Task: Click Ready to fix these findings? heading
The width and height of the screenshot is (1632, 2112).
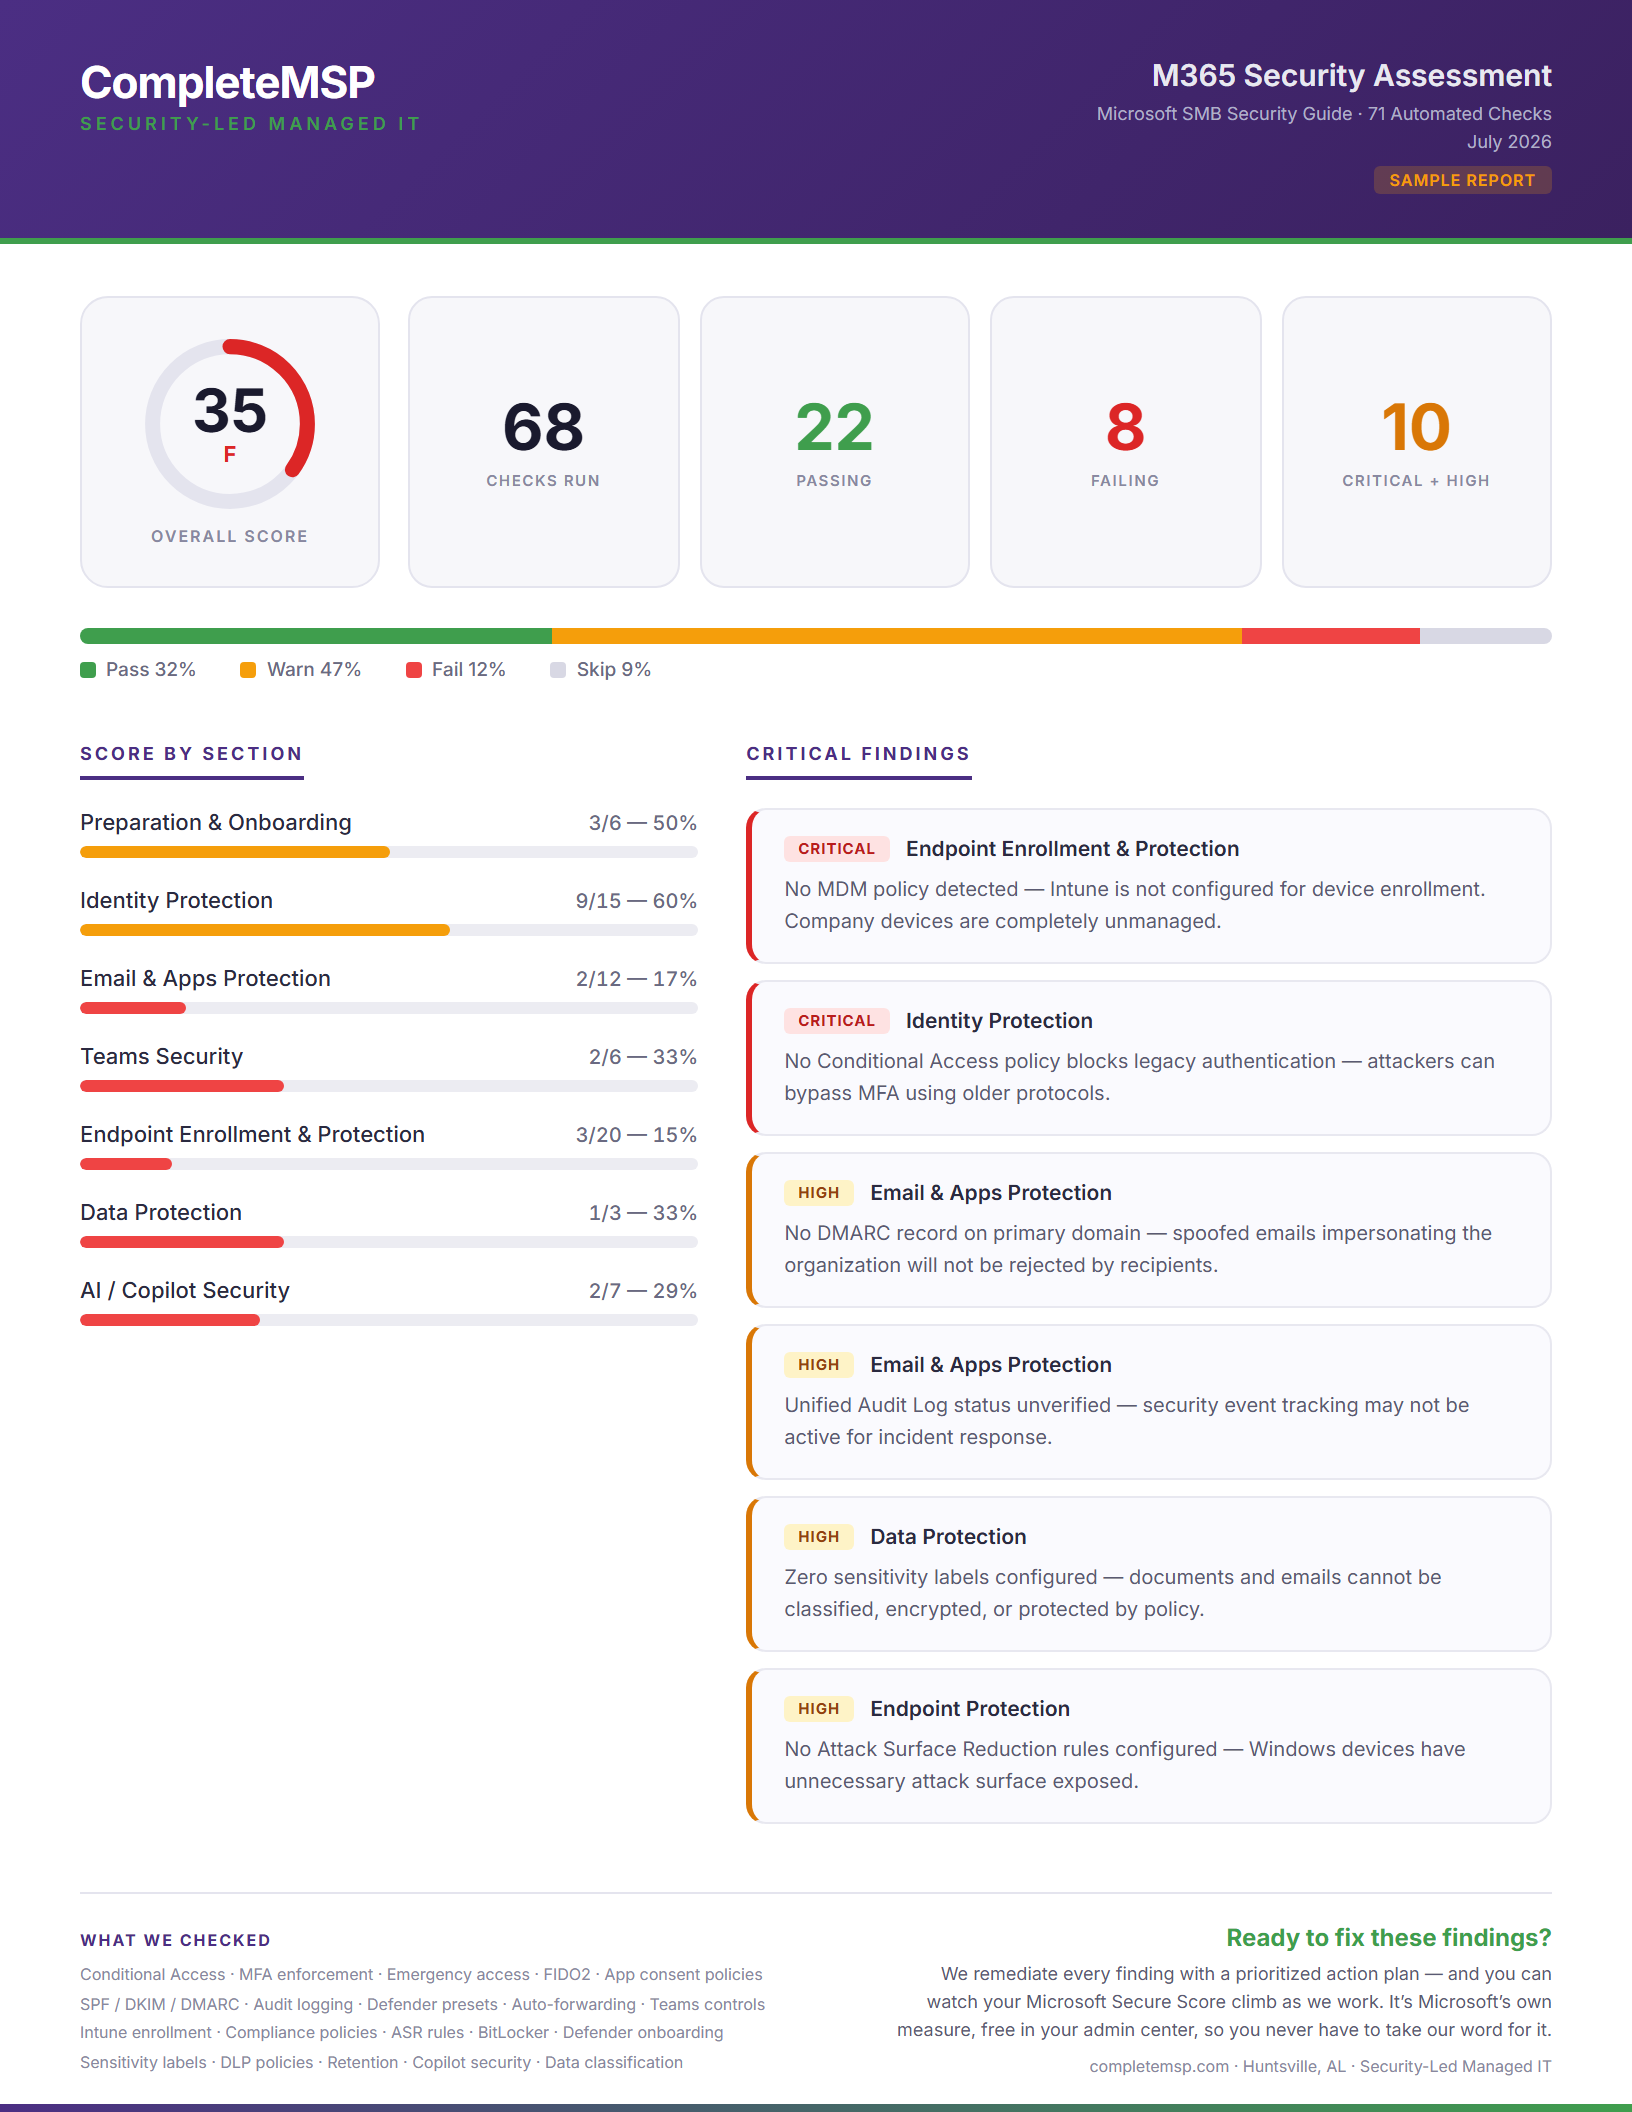Action: [1389, 1938]
